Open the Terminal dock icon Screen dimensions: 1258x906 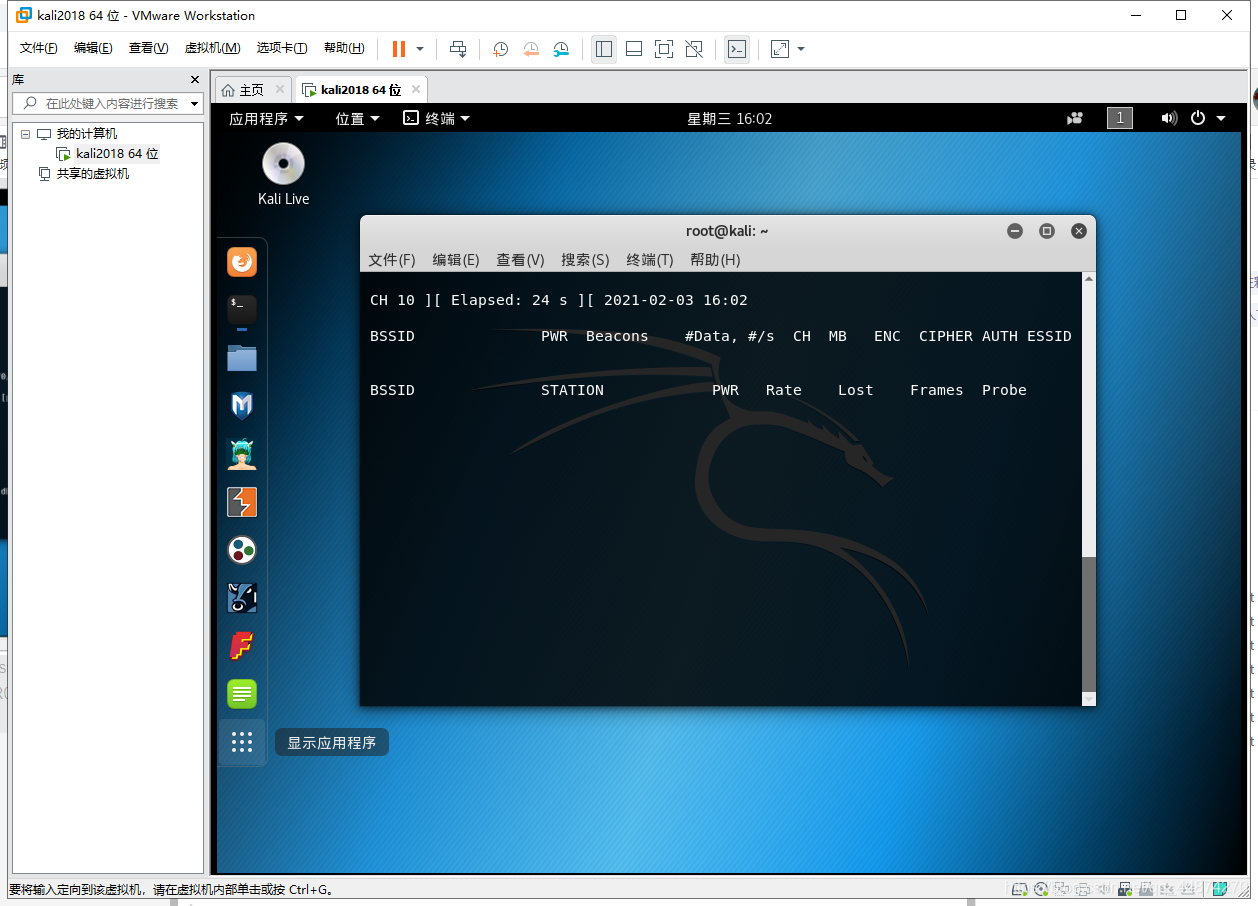tap(242, 310)
